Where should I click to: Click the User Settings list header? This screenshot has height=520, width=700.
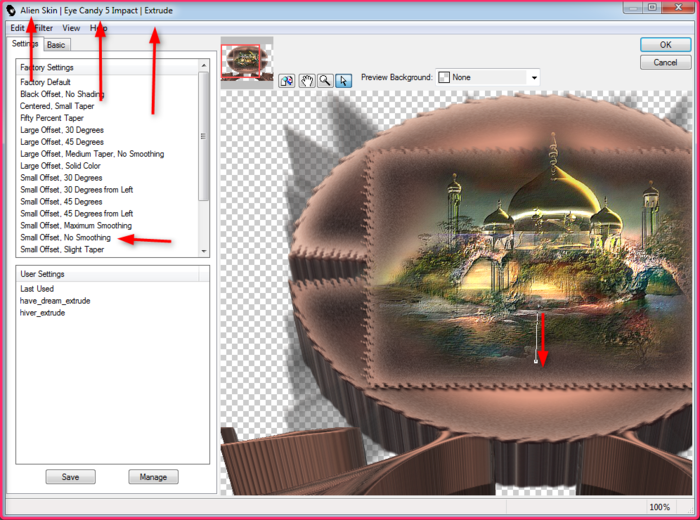pyautogui.click(x=112, y=274)
